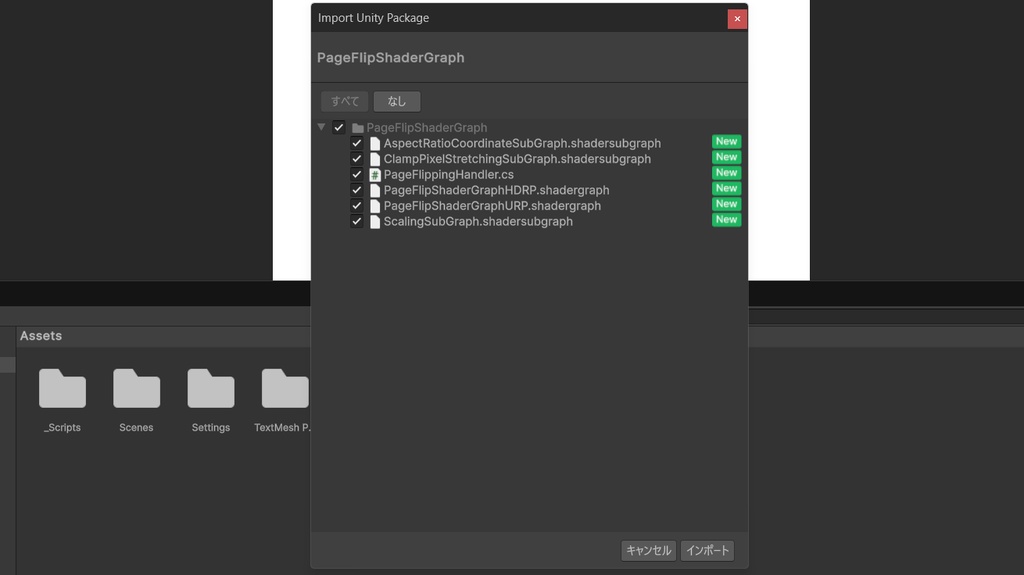Image resolution: width=1024 pixels, height=575 pixels.
Task: Uncheck the PageFlipShaderGraph root folder checkbox
Action: (338, 127)
